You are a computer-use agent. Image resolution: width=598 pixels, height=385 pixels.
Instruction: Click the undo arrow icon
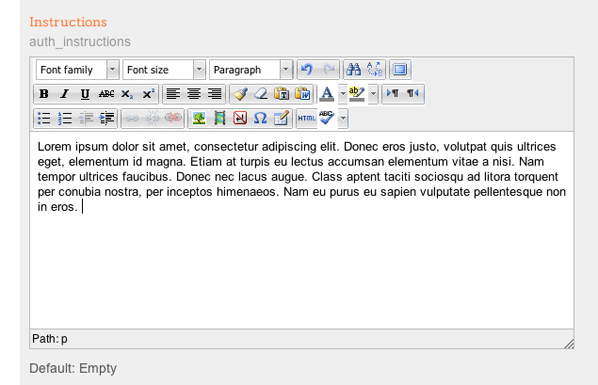(307, 69)
